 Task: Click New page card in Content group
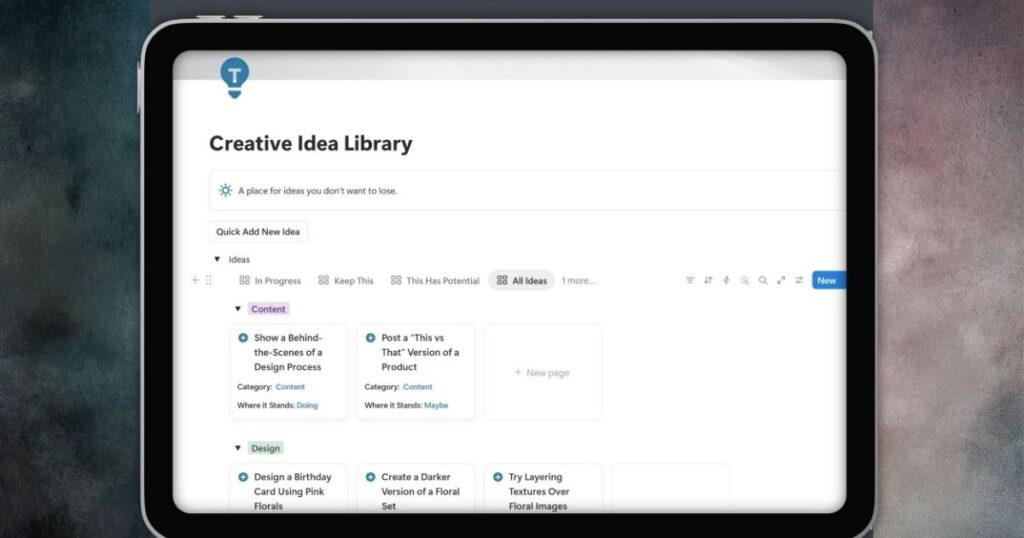tap(543, 372)
